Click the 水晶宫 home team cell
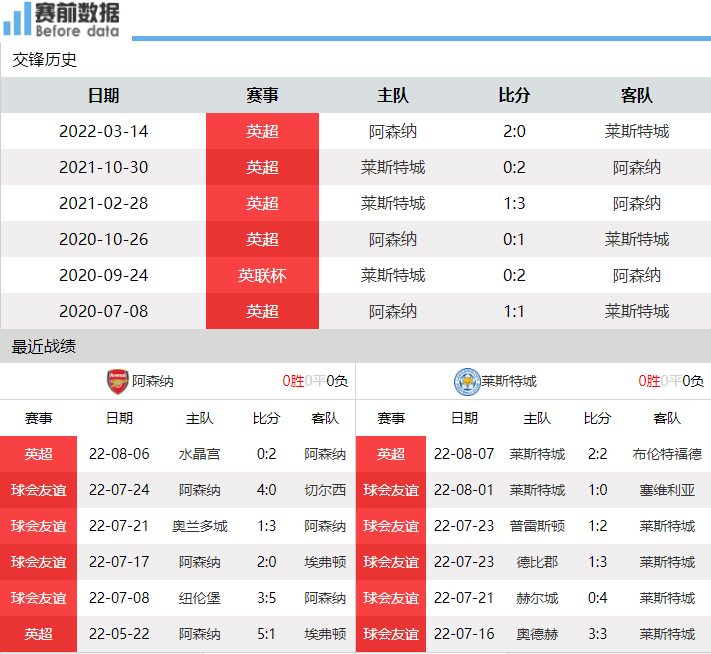This screenshot has width=711, height=654. (200, 454)
